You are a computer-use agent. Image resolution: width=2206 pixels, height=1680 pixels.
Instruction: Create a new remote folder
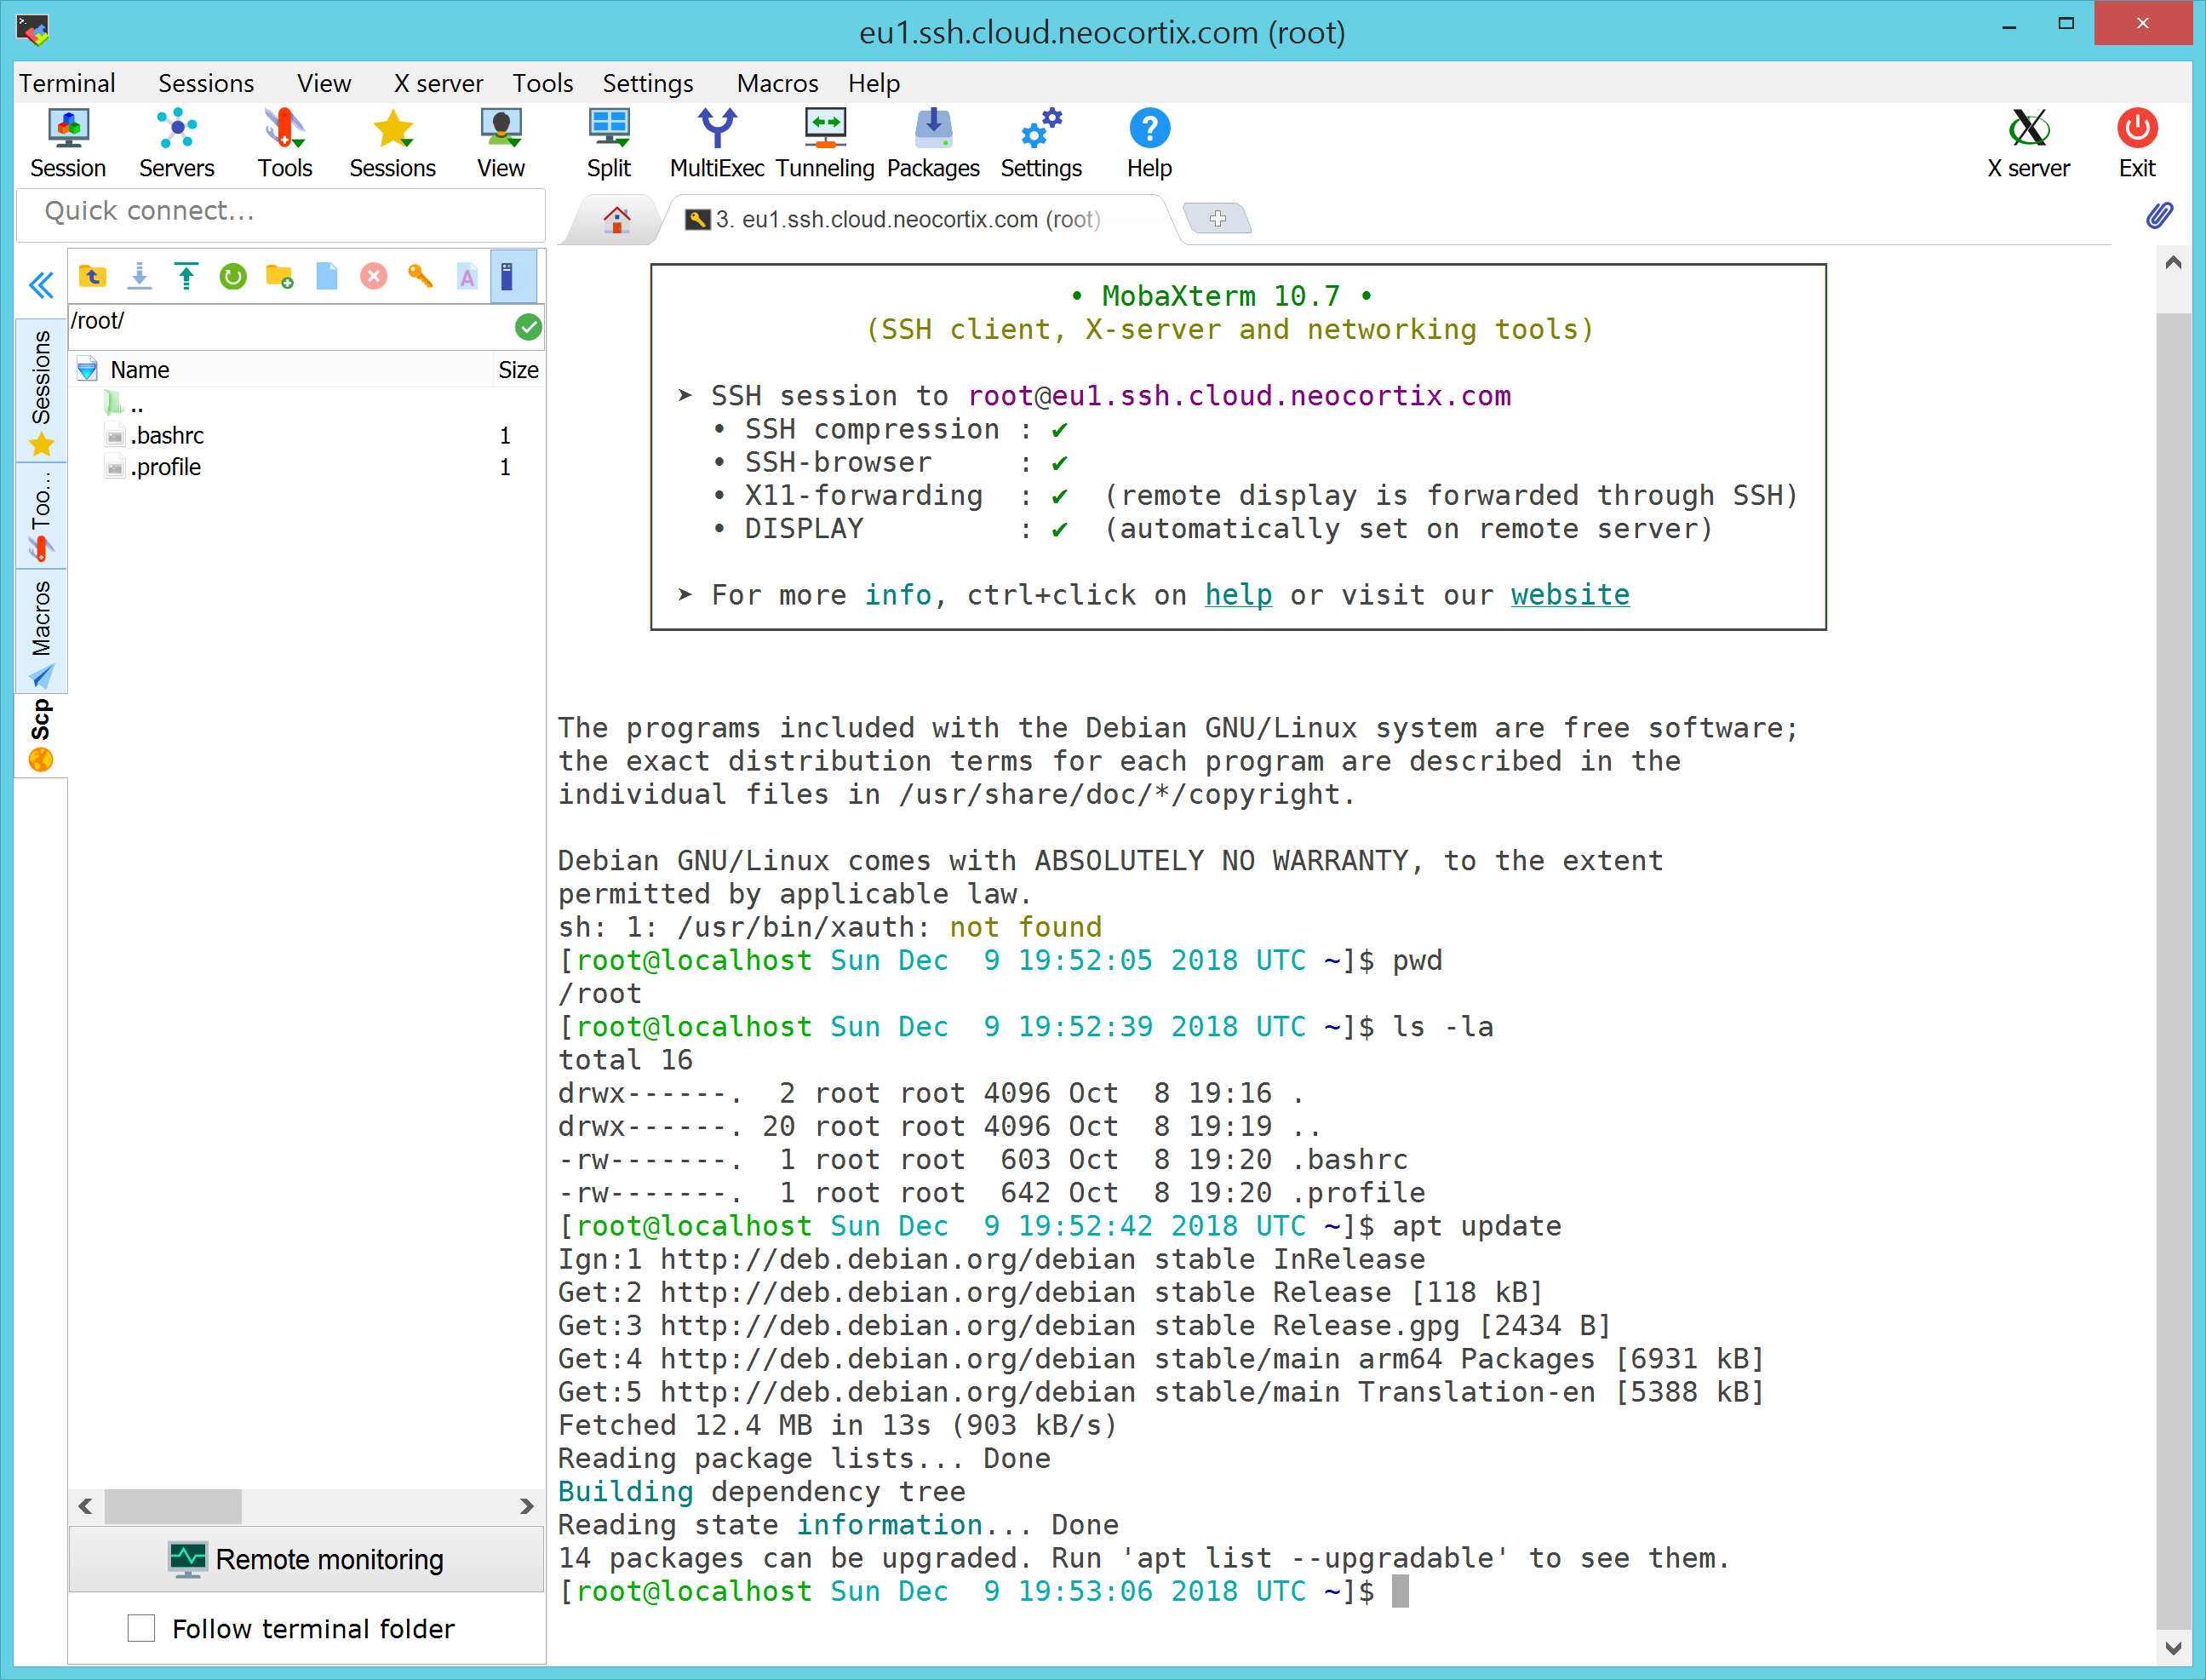[x=280, y=276]
